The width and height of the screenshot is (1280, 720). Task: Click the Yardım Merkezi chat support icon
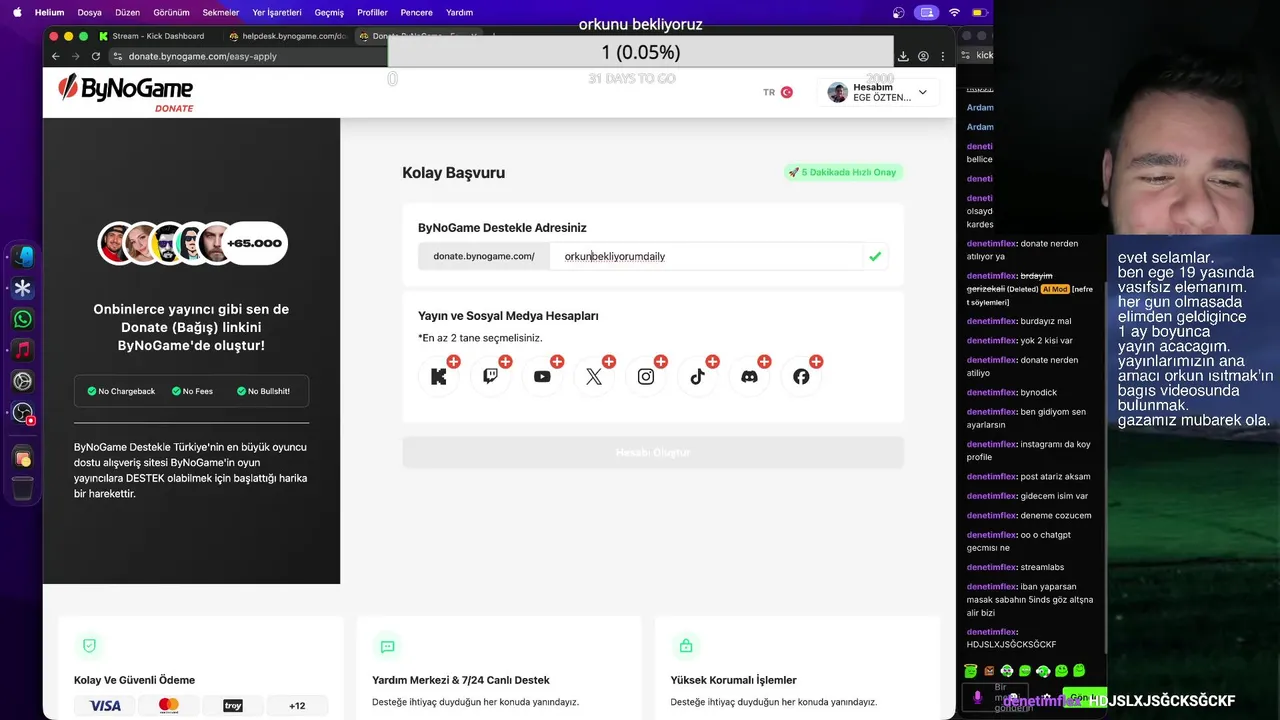pos(388,646)
